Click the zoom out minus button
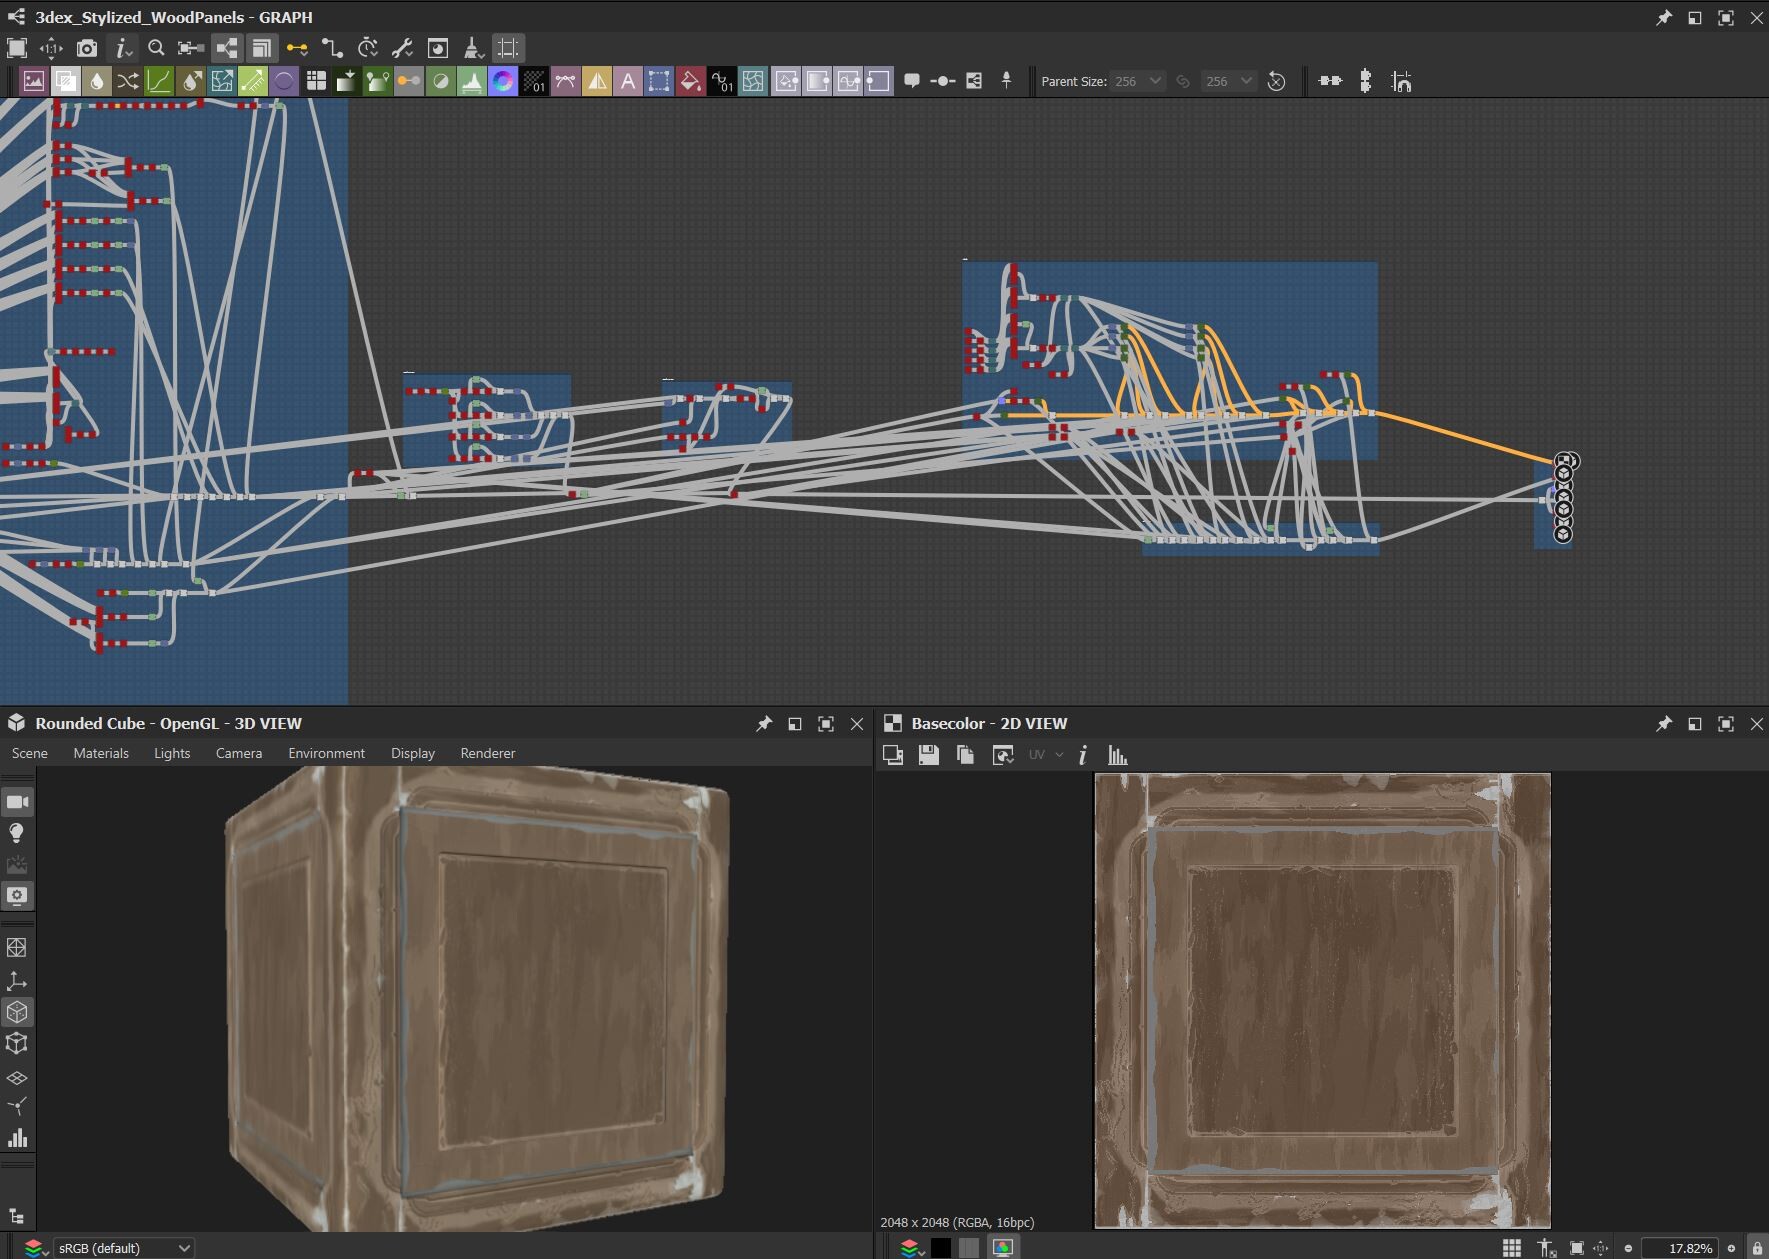This screenshot has width=1769, height=1259. 1629,1247
